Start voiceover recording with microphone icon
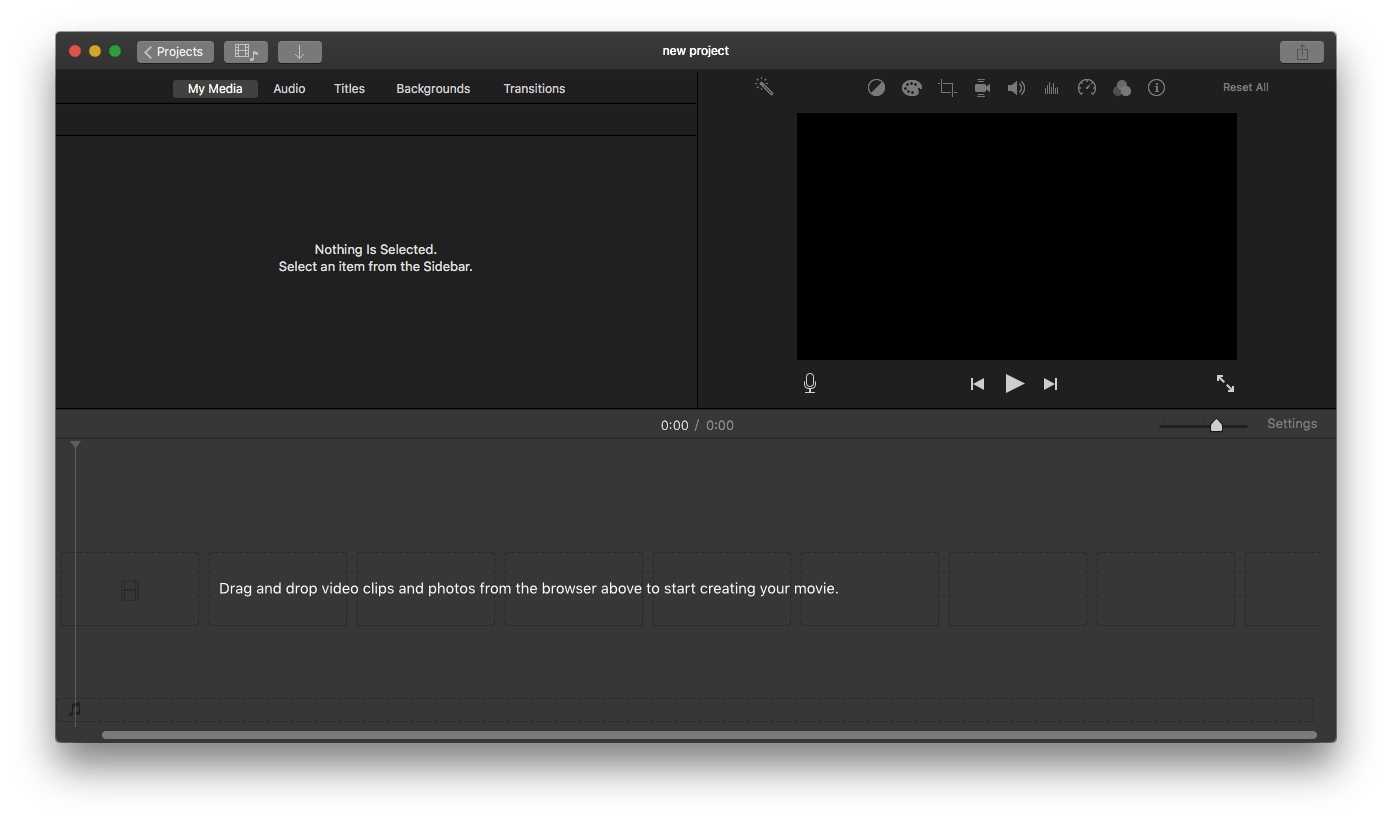The height and width of the screenshot is (822, 1392). click(x=810, y=383)
